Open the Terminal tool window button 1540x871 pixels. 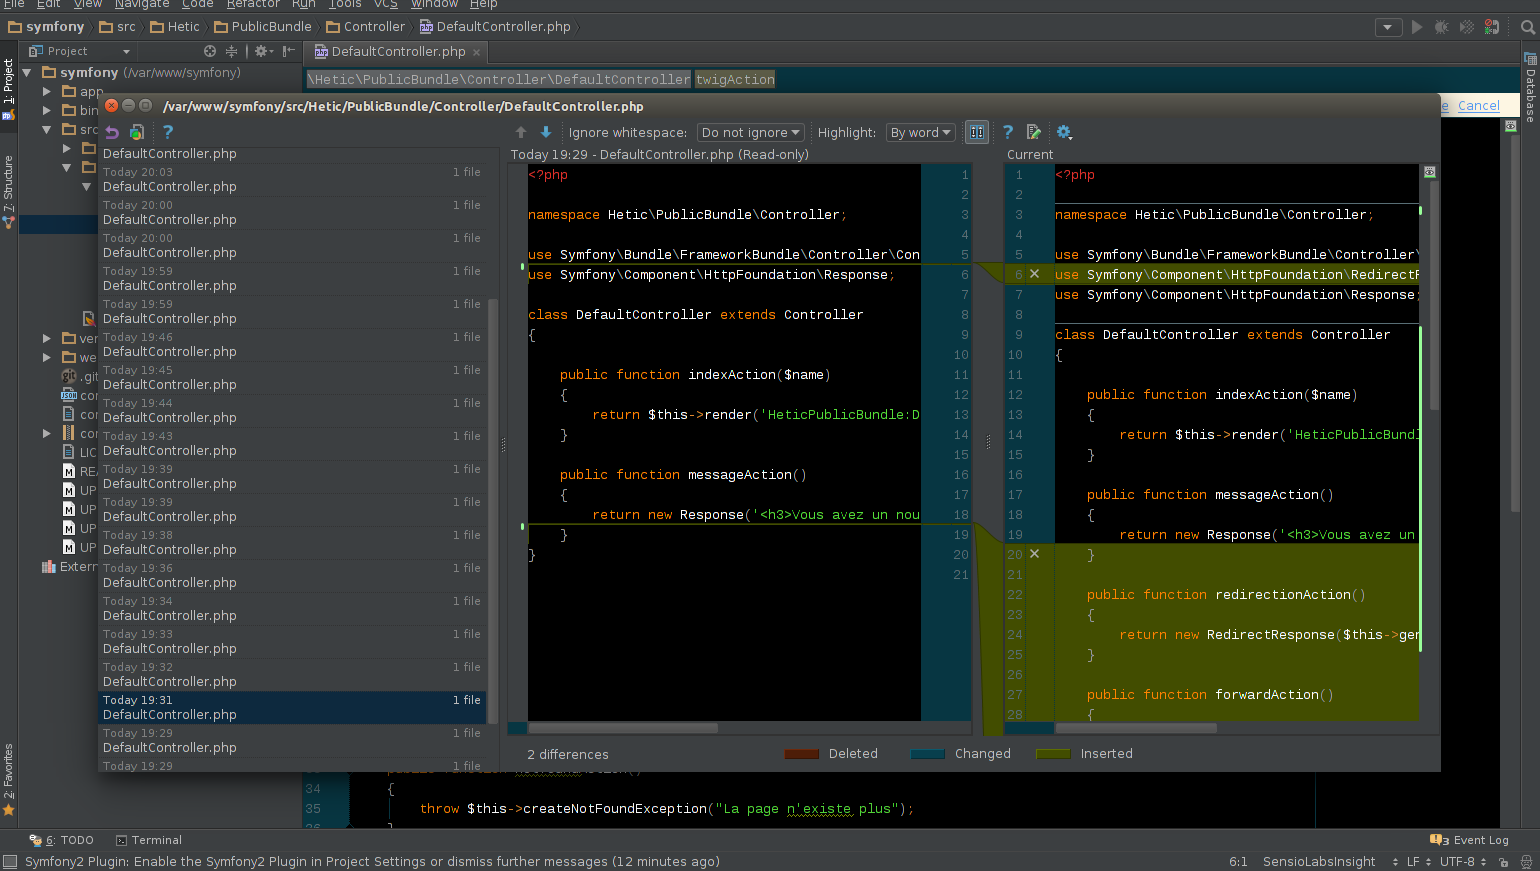coord(149,840)
